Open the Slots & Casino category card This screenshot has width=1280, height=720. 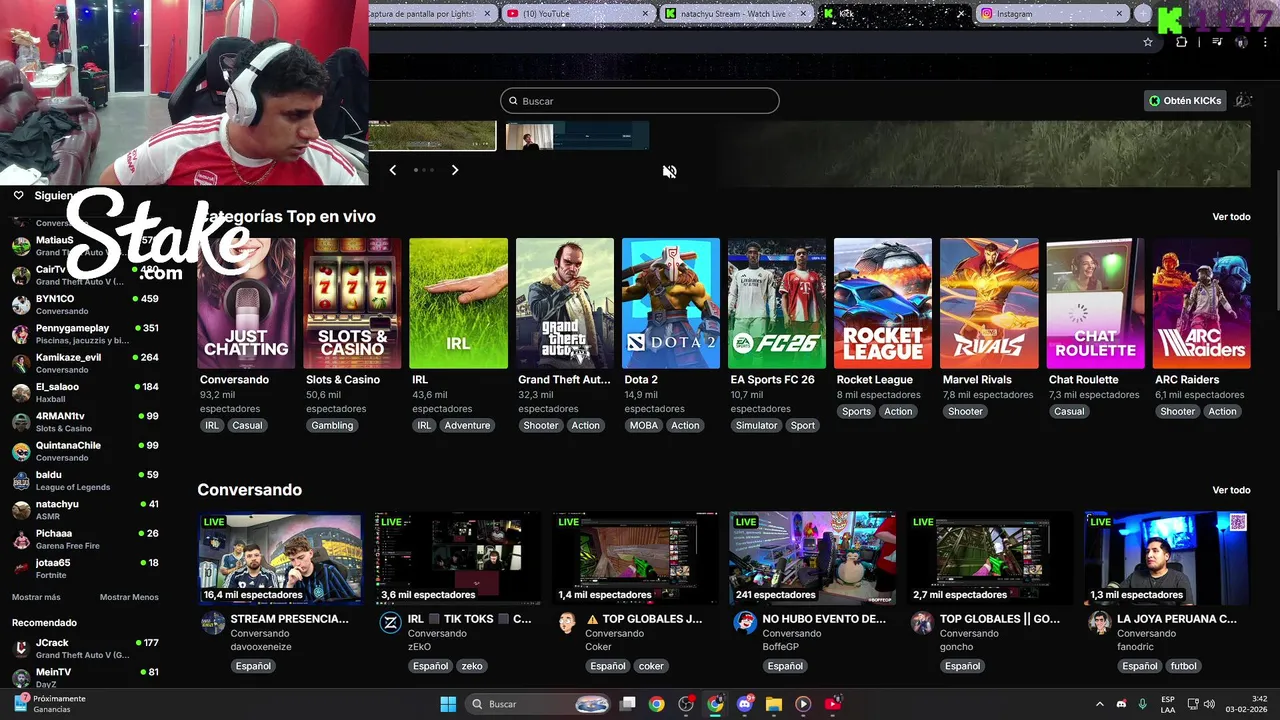[352, 303]
